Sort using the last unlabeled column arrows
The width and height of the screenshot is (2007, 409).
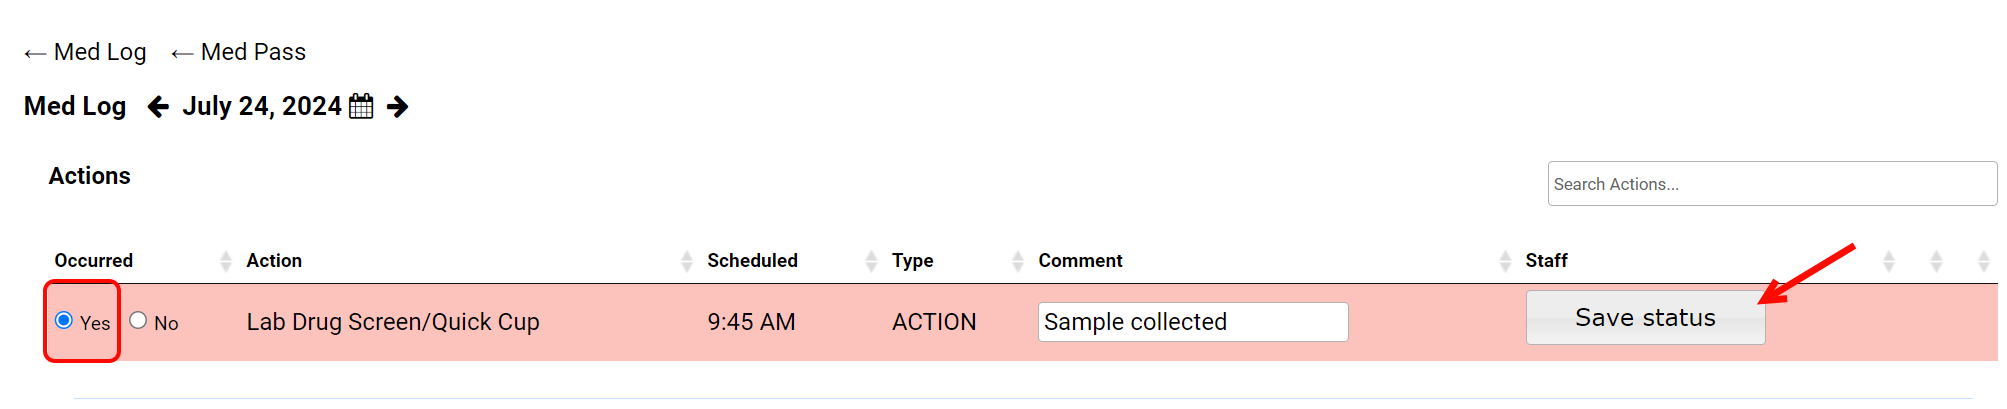(x=1983, y=261)
